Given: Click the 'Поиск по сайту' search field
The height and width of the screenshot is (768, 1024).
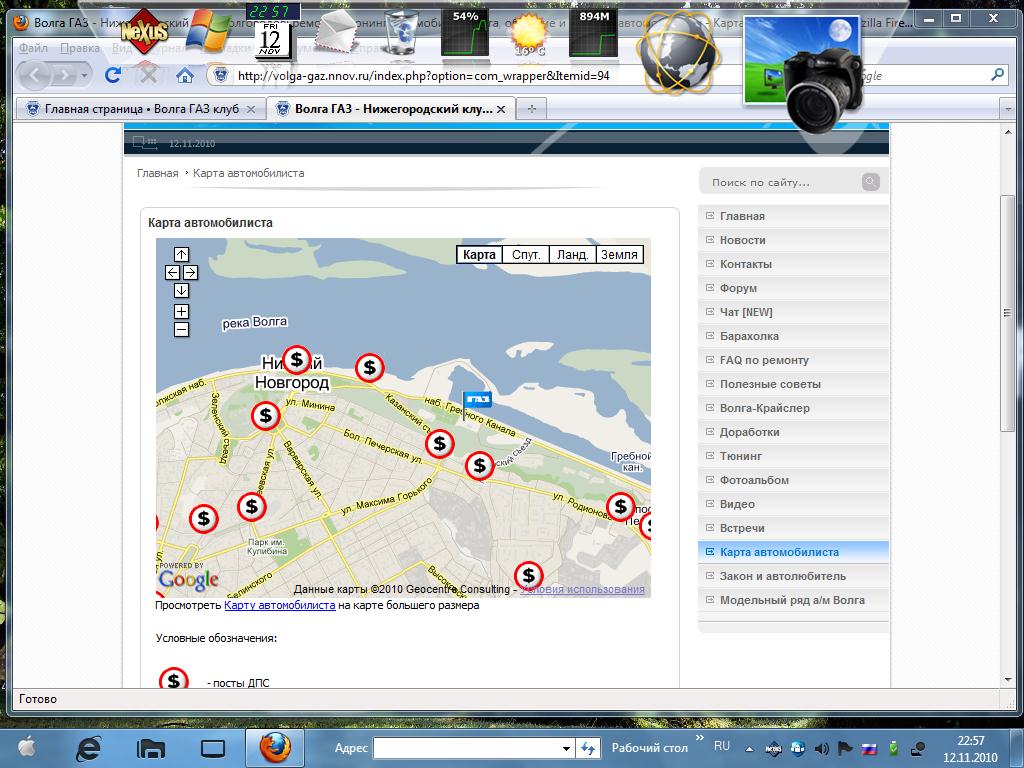Looking at the screenshot, I should point(784,182).
